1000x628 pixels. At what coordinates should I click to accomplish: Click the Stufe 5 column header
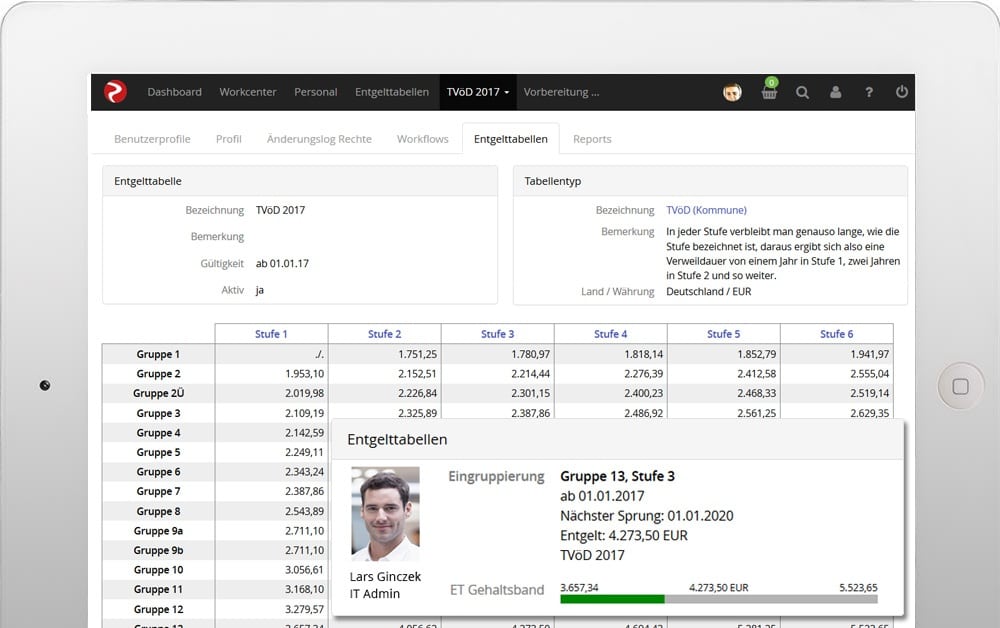(x=723, y=334)
